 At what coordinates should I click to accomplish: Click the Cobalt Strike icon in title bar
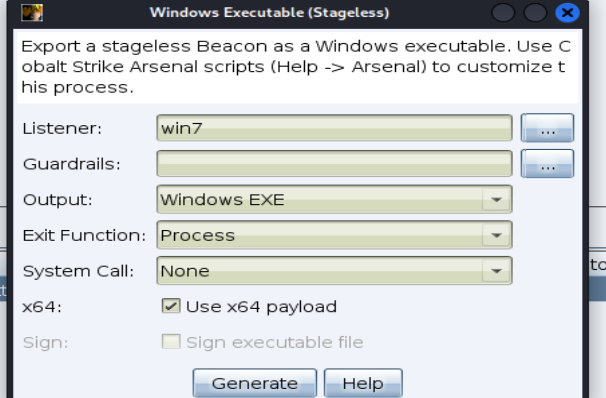click(32, 12)
